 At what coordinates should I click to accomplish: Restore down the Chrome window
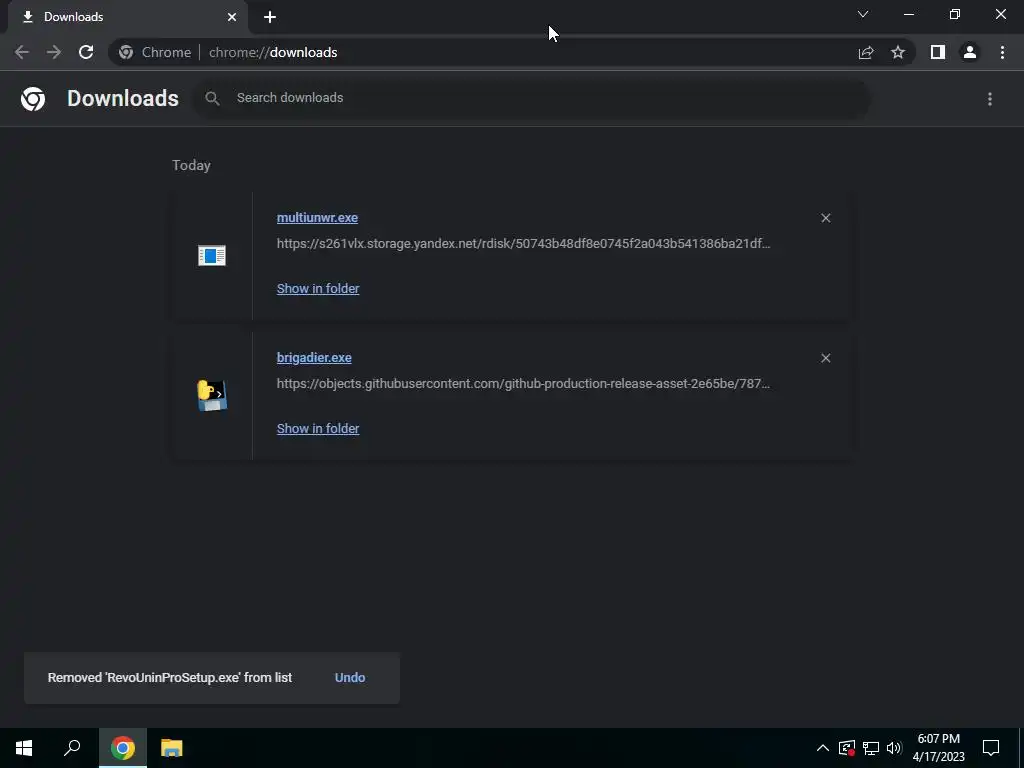pyautogui.click(x=955, y=14)
